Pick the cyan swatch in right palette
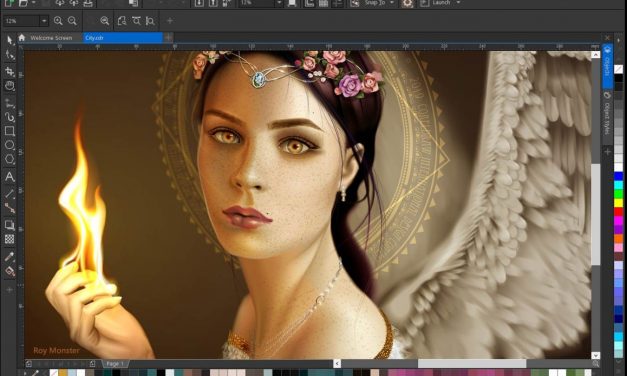This screenshot has width=627, height=376. click(x=619, y=185)
